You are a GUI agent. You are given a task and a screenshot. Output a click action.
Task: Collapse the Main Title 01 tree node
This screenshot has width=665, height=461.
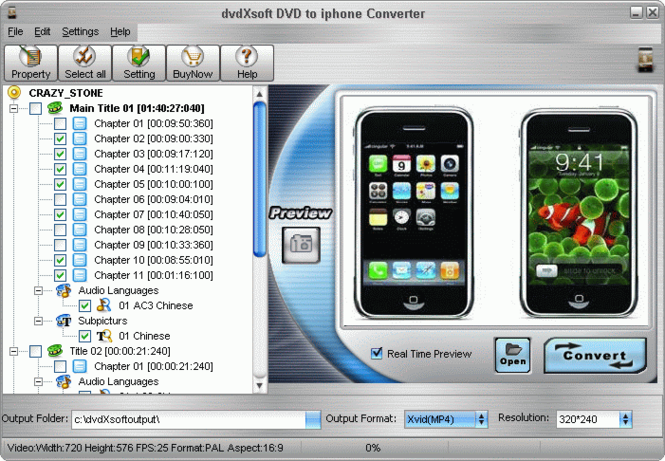14,109
